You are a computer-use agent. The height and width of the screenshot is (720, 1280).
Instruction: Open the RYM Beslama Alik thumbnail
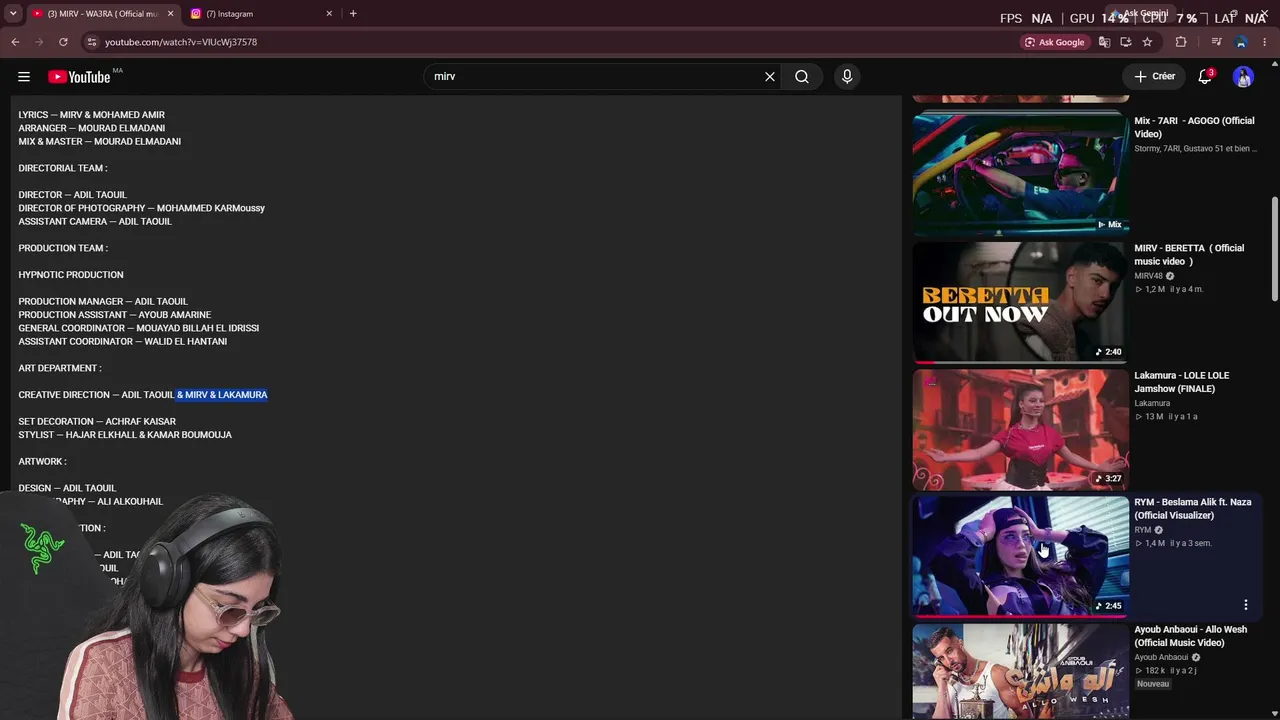point(1021,556)
